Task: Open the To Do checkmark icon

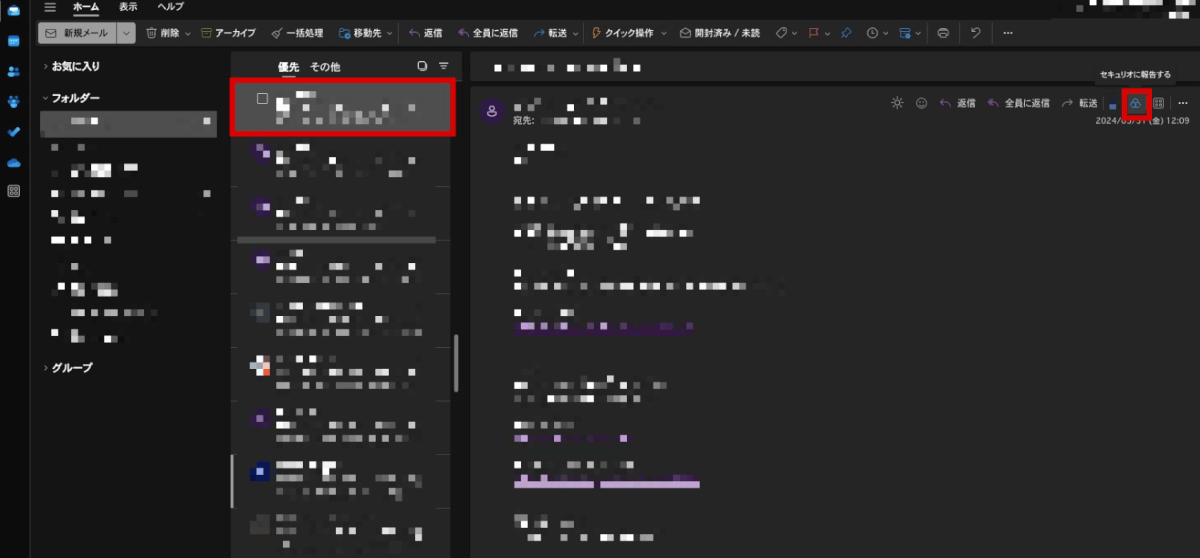Action: click(14, 131)
